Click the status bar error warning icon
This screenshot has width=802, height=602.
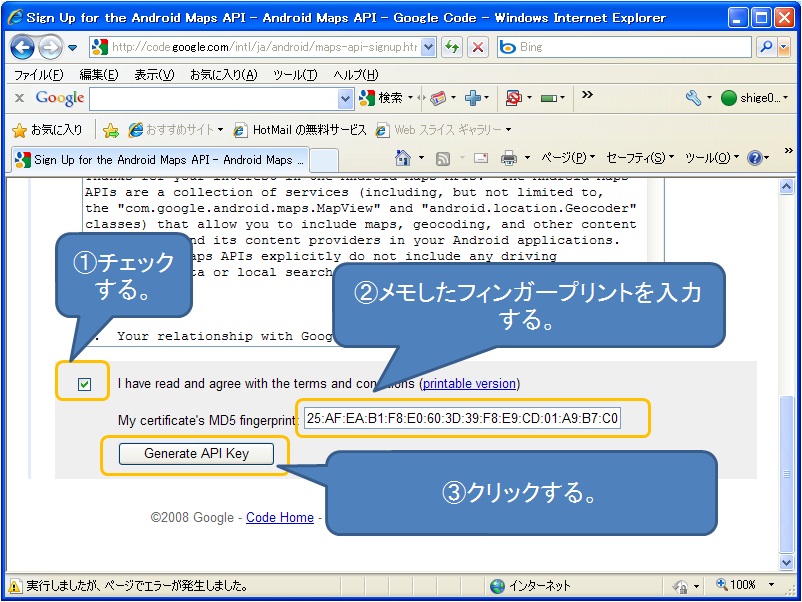click(15, 586)
